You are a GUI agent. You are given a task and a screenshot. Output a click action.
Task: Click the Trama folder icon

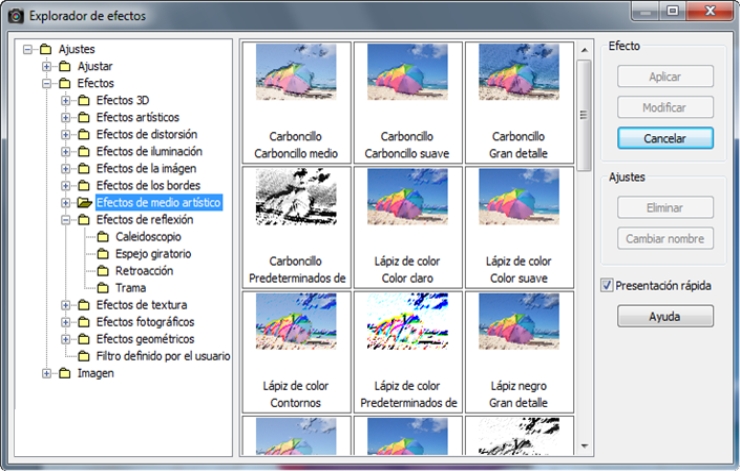(x=104, y=288)
